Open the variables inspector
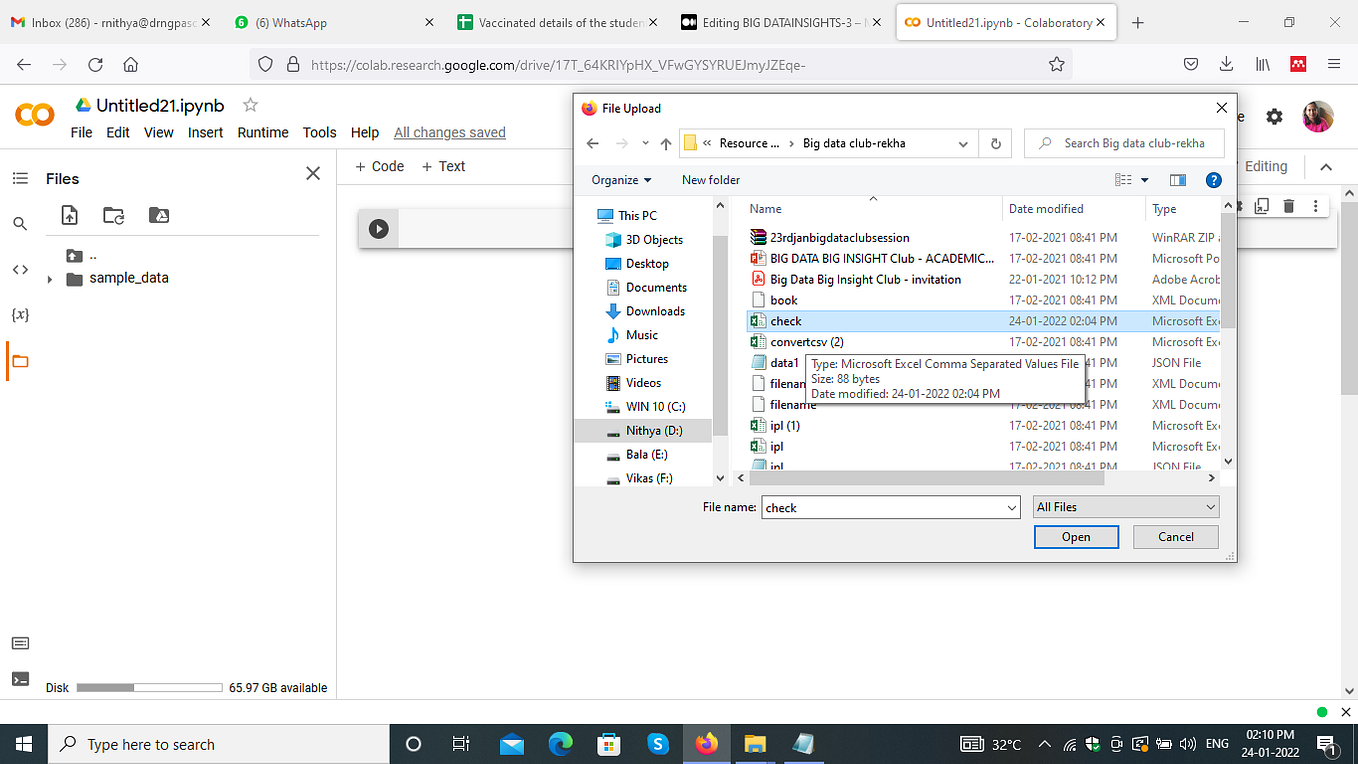Image resolution: width=1358 pixels, height=764 pixels. point(20,314)
